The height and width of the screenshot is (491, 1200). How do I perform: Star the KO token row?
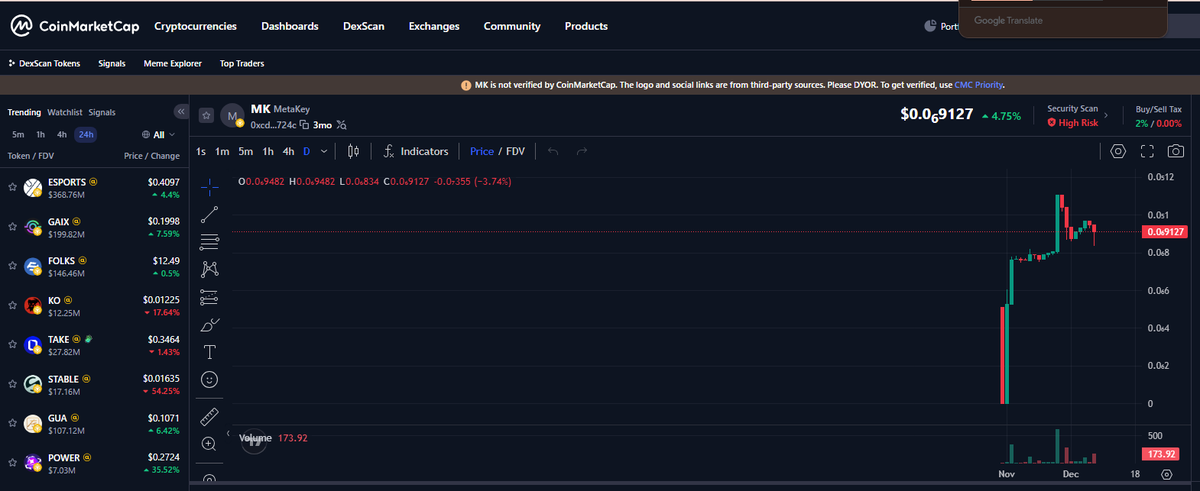pos(12,305)
